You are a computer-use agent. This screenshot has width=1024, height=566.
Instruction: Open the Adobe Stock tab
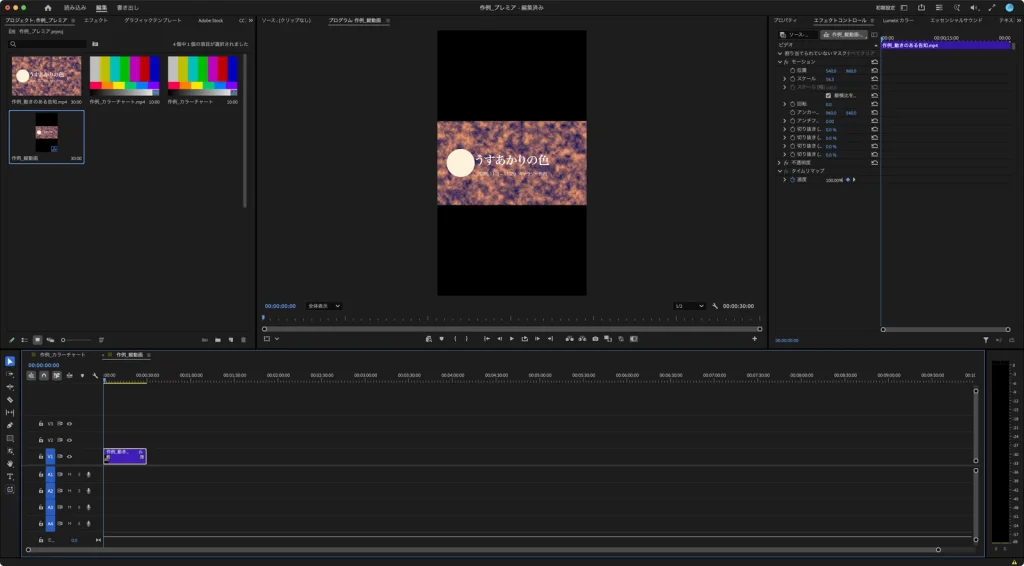210,20
